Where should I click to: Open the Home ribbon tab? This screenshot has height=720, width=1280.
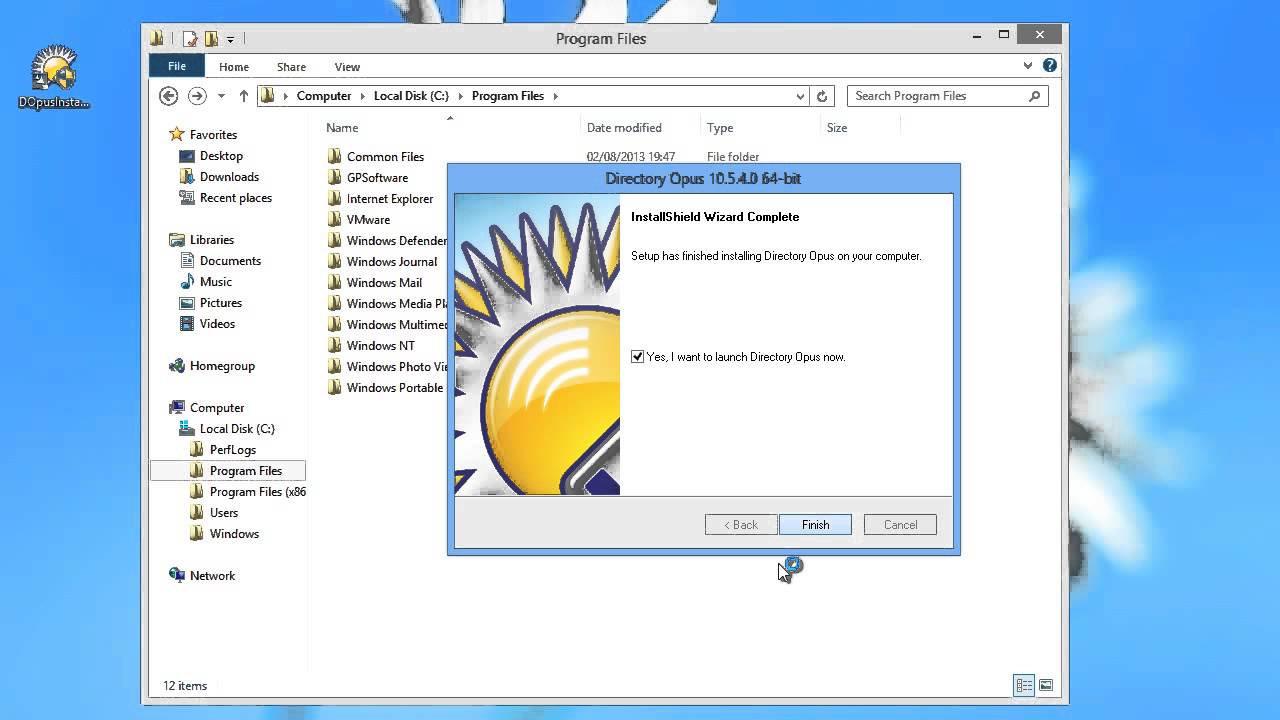pos(234,67)
